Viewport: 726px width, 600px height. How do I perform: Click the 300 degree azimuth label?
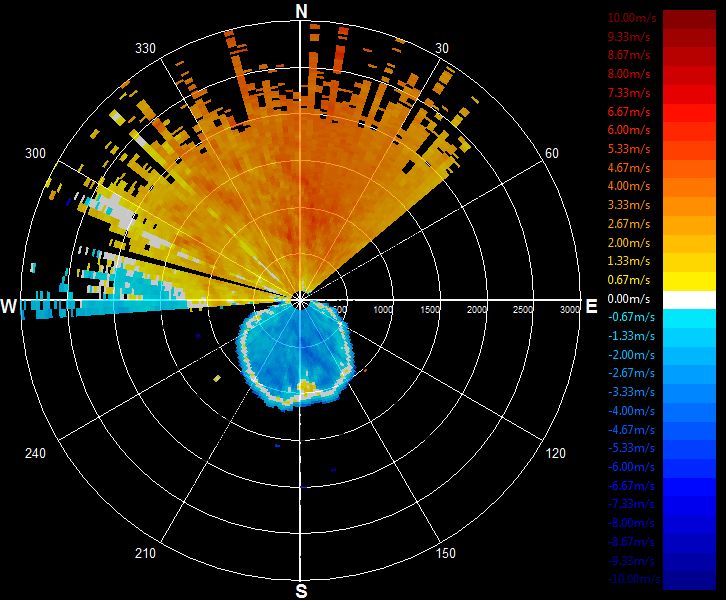click(x=35, y=153)
